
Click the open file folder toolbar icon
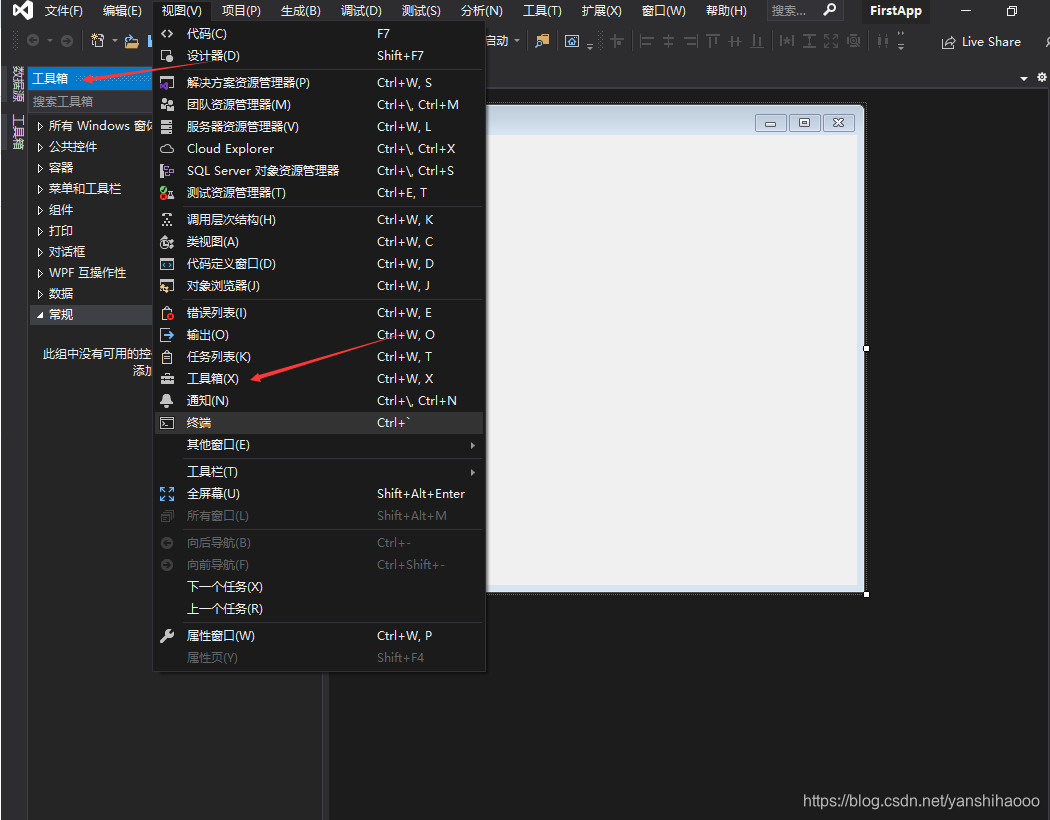point(132,42)
